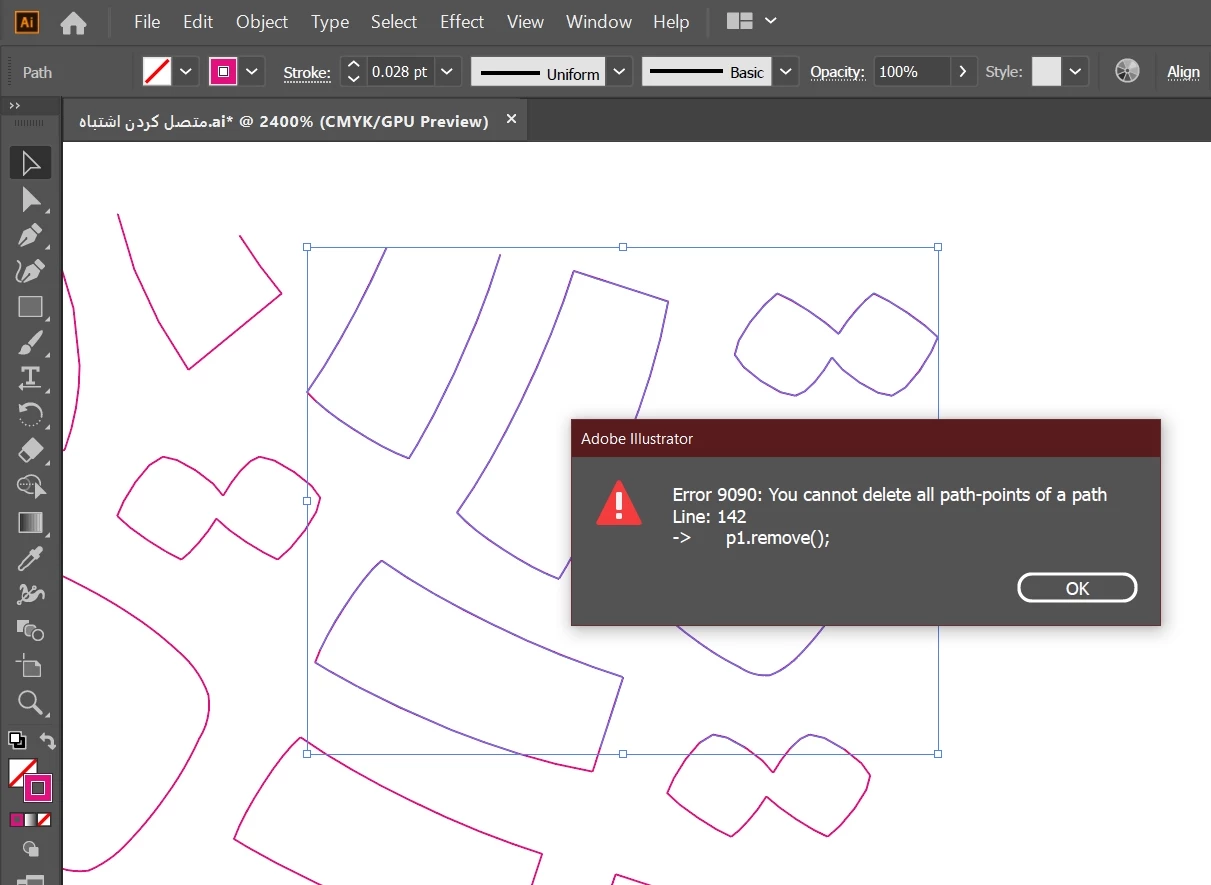Viewport: 1211px width, 885px height.
Task: Open the graphic Style dropdown
Action: click(1075, 71)
